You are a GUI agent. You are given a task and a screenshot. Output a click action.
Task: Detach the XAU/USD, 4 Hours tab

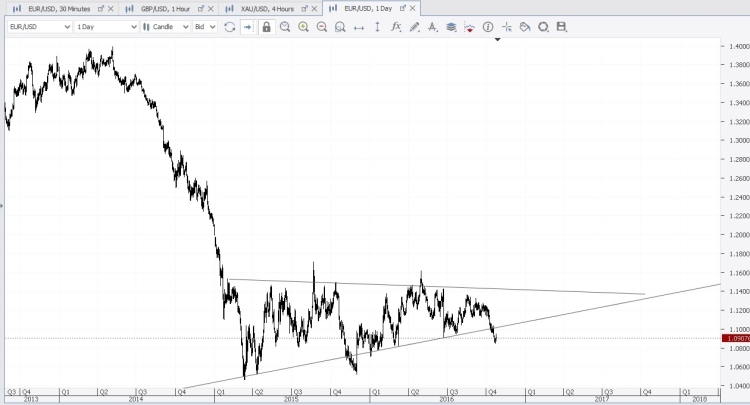tap(304, 9)
